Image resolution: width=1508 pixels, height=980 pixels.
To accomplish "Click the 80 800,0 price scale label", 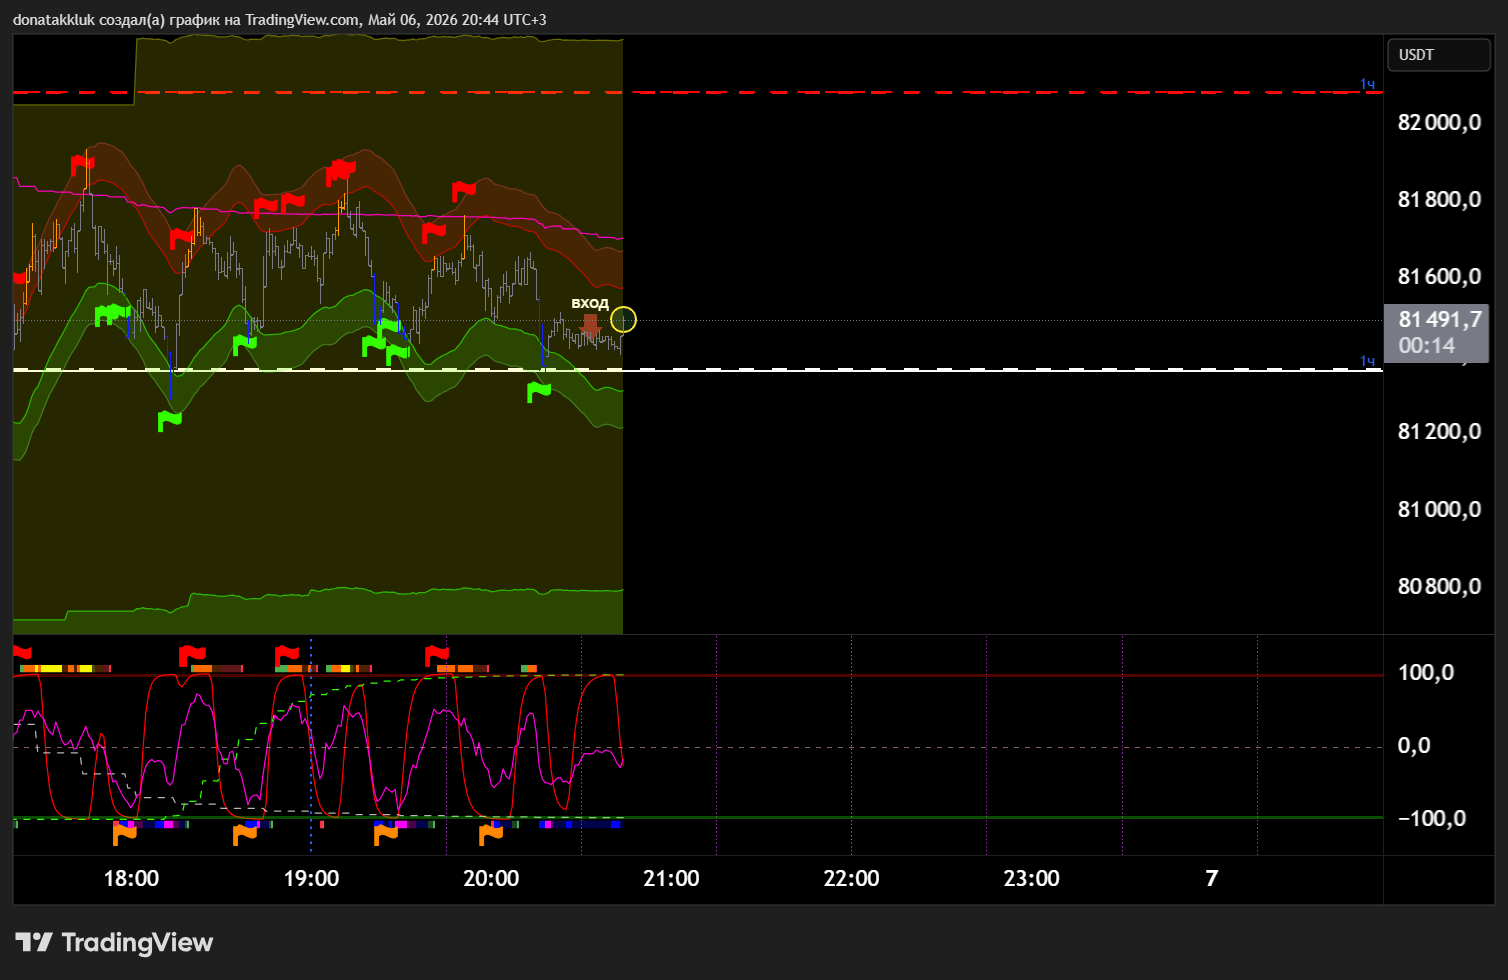I will 1440,587.
